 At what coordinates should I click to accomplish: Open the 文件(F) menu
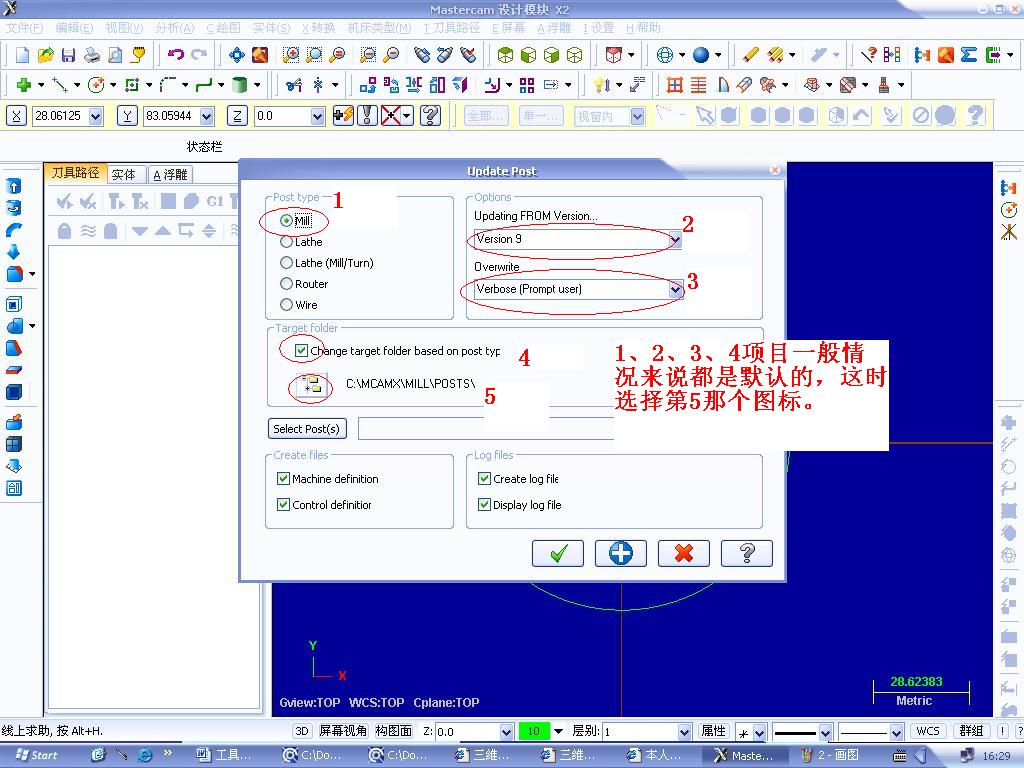point(24,28)
